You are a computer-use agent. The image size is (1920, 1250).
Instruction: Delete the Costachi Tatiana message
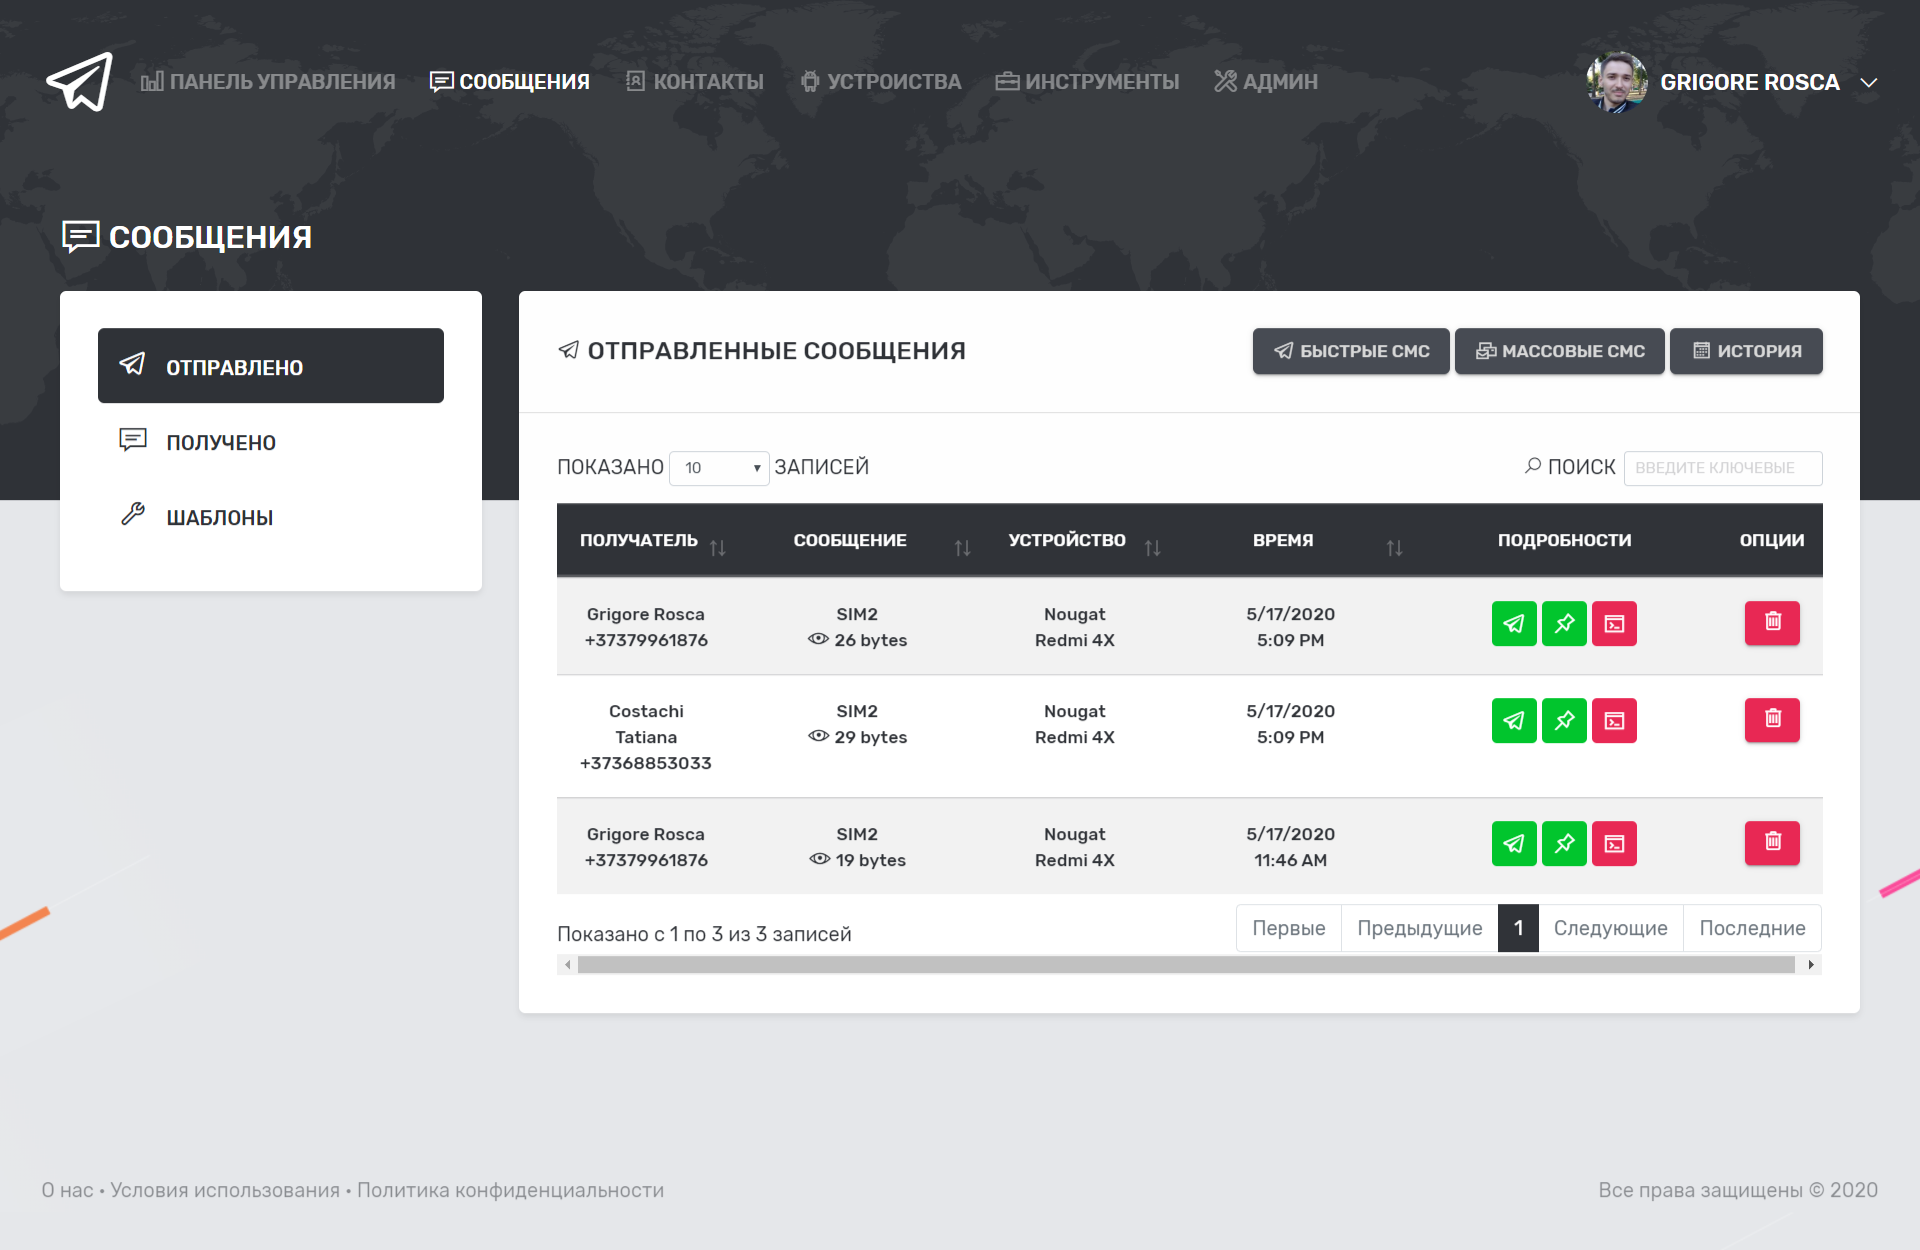(1772, 719)
